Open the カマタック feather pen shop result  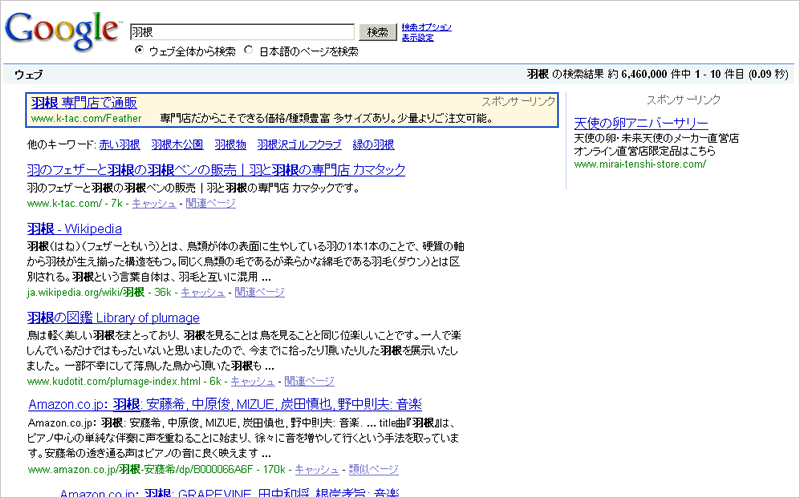click(x=216, y=170)
